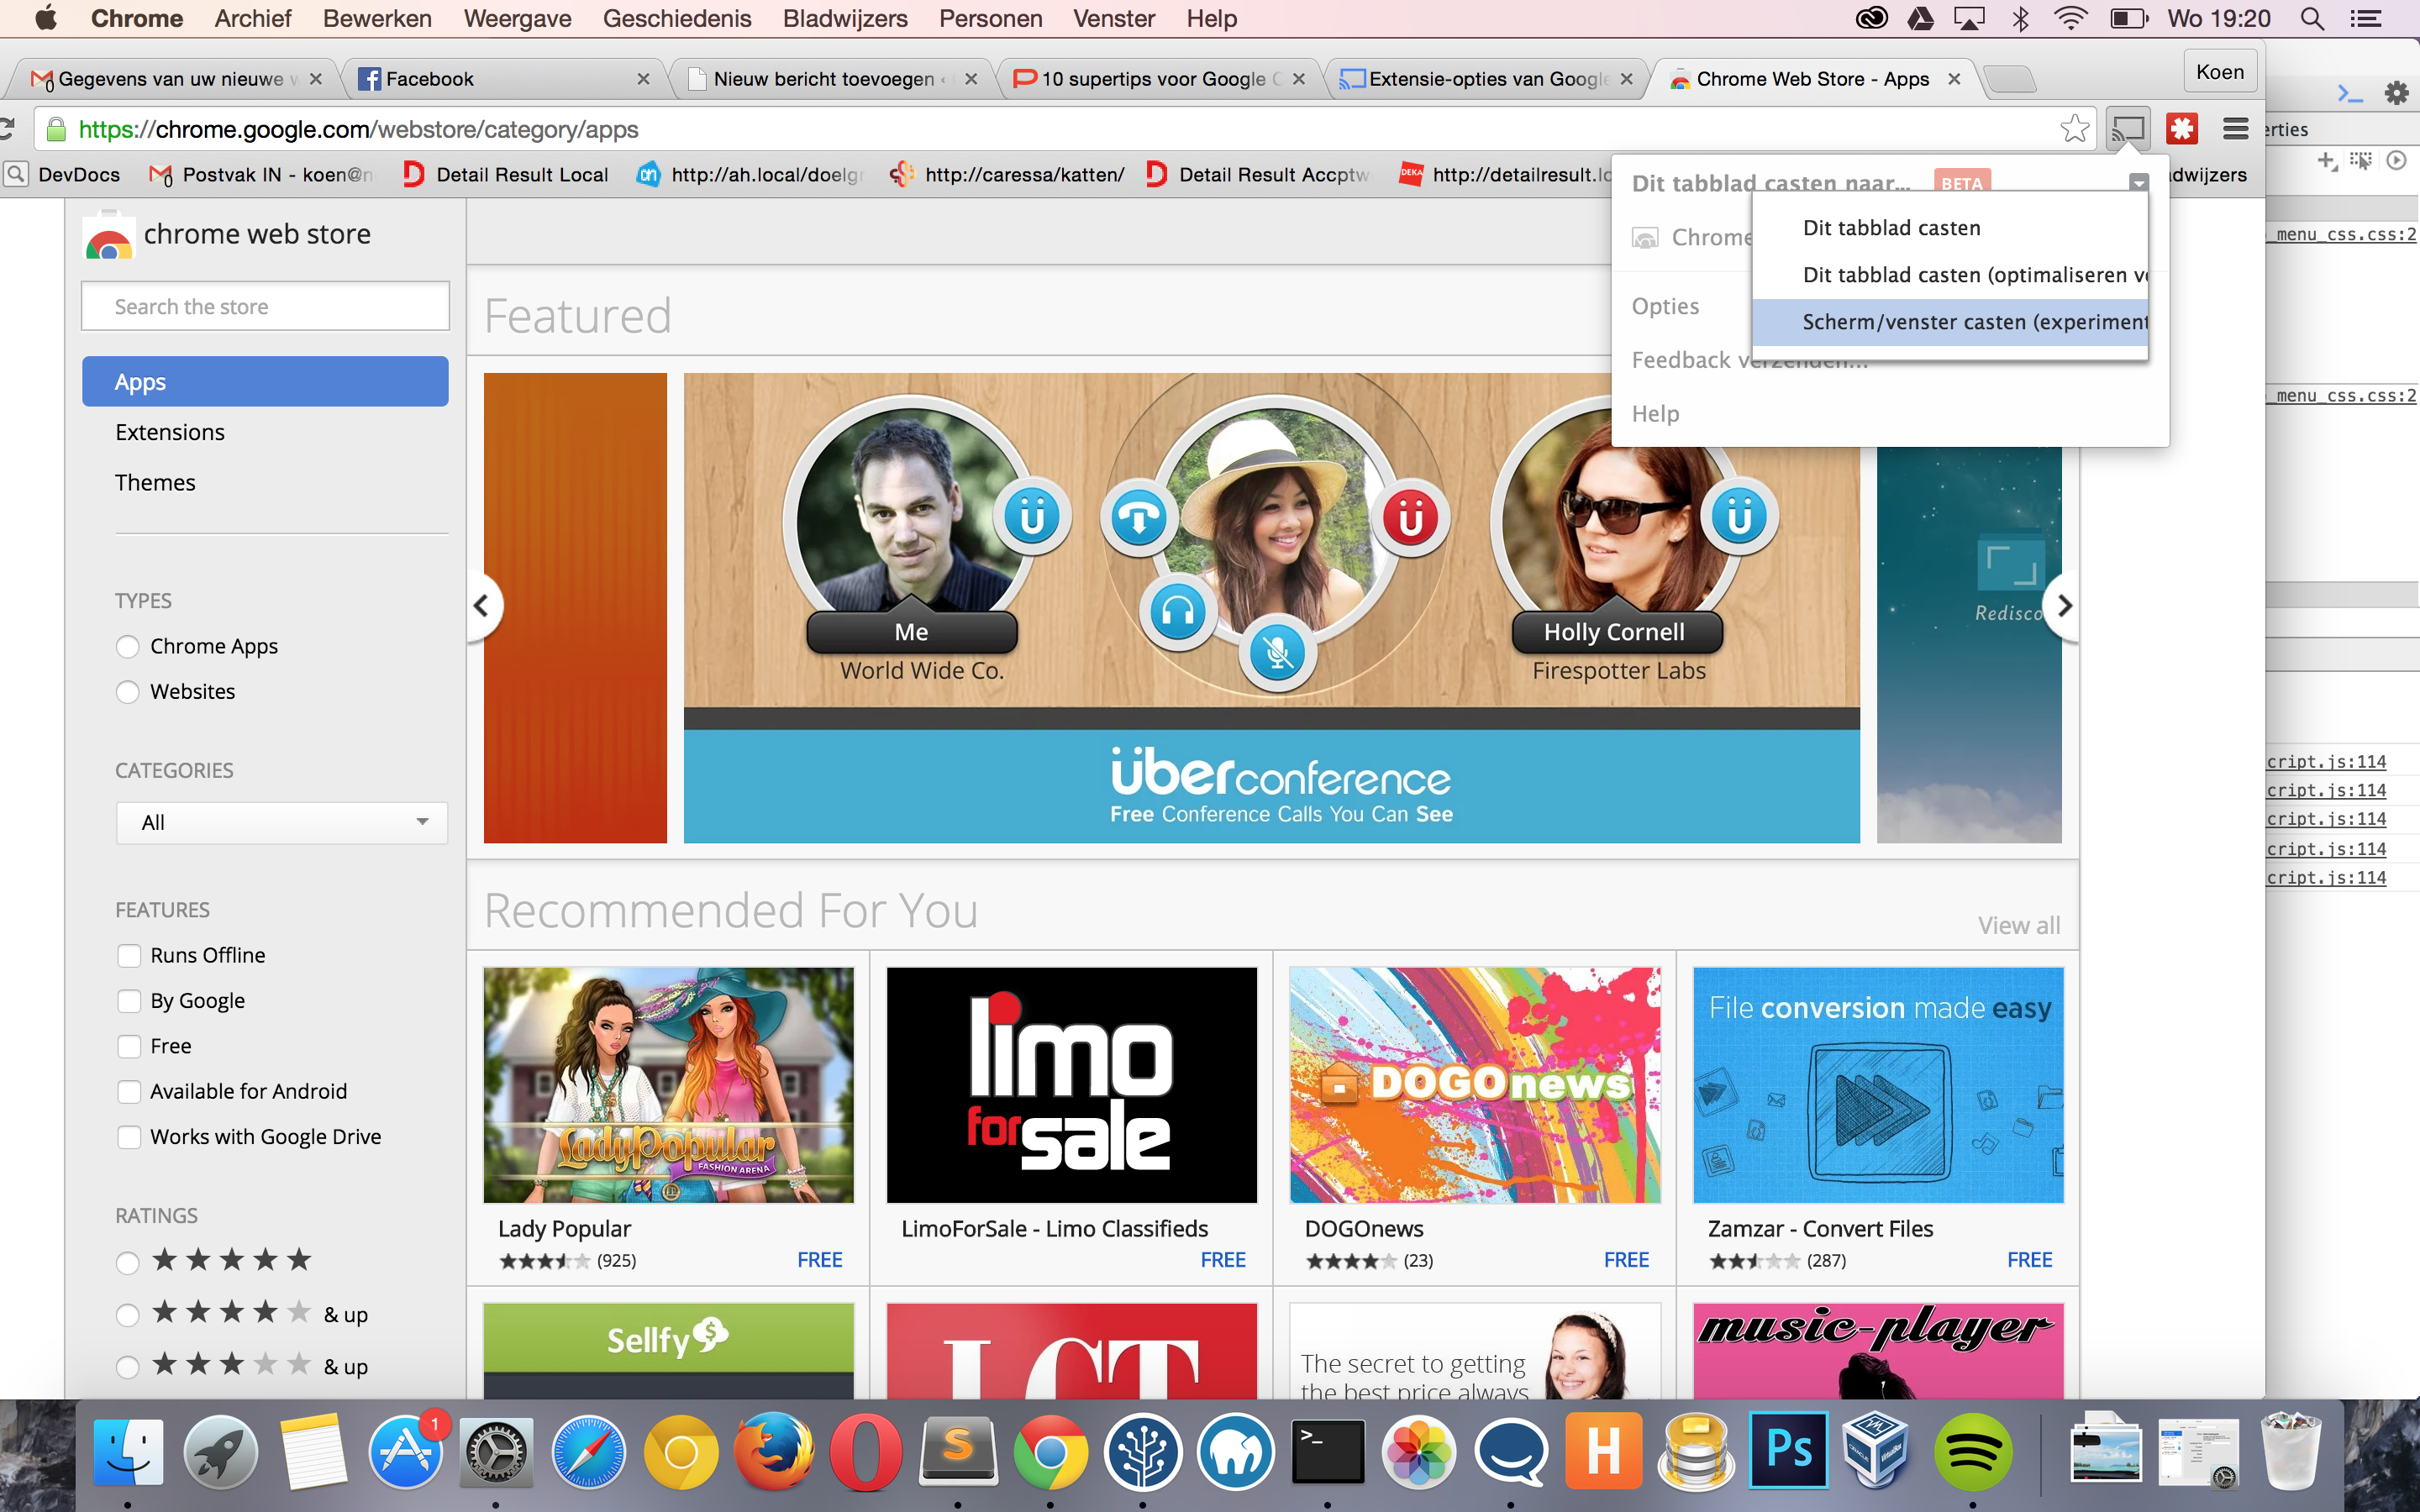Open the DevDocs bookmark
The image size is (2420, 1512).
(x=64, y=175)
